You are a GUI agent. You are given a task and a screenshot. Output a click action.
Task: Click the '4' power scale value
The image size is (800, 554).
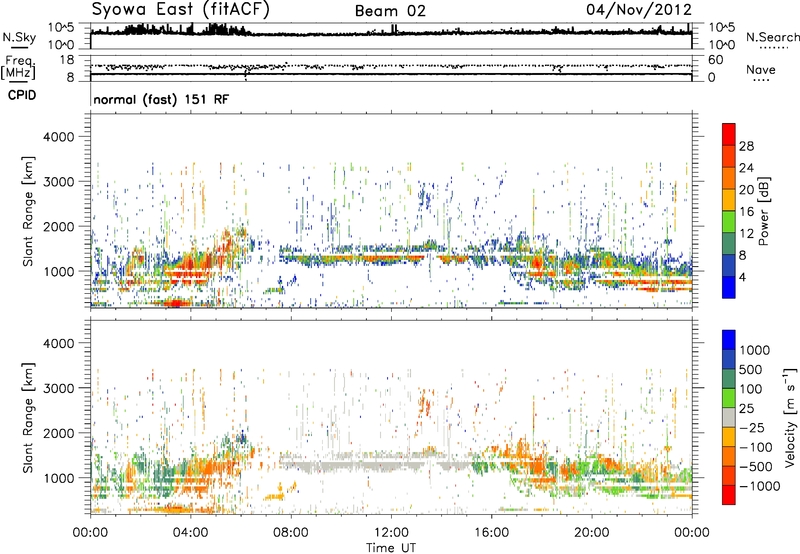[x=742, y=277]
